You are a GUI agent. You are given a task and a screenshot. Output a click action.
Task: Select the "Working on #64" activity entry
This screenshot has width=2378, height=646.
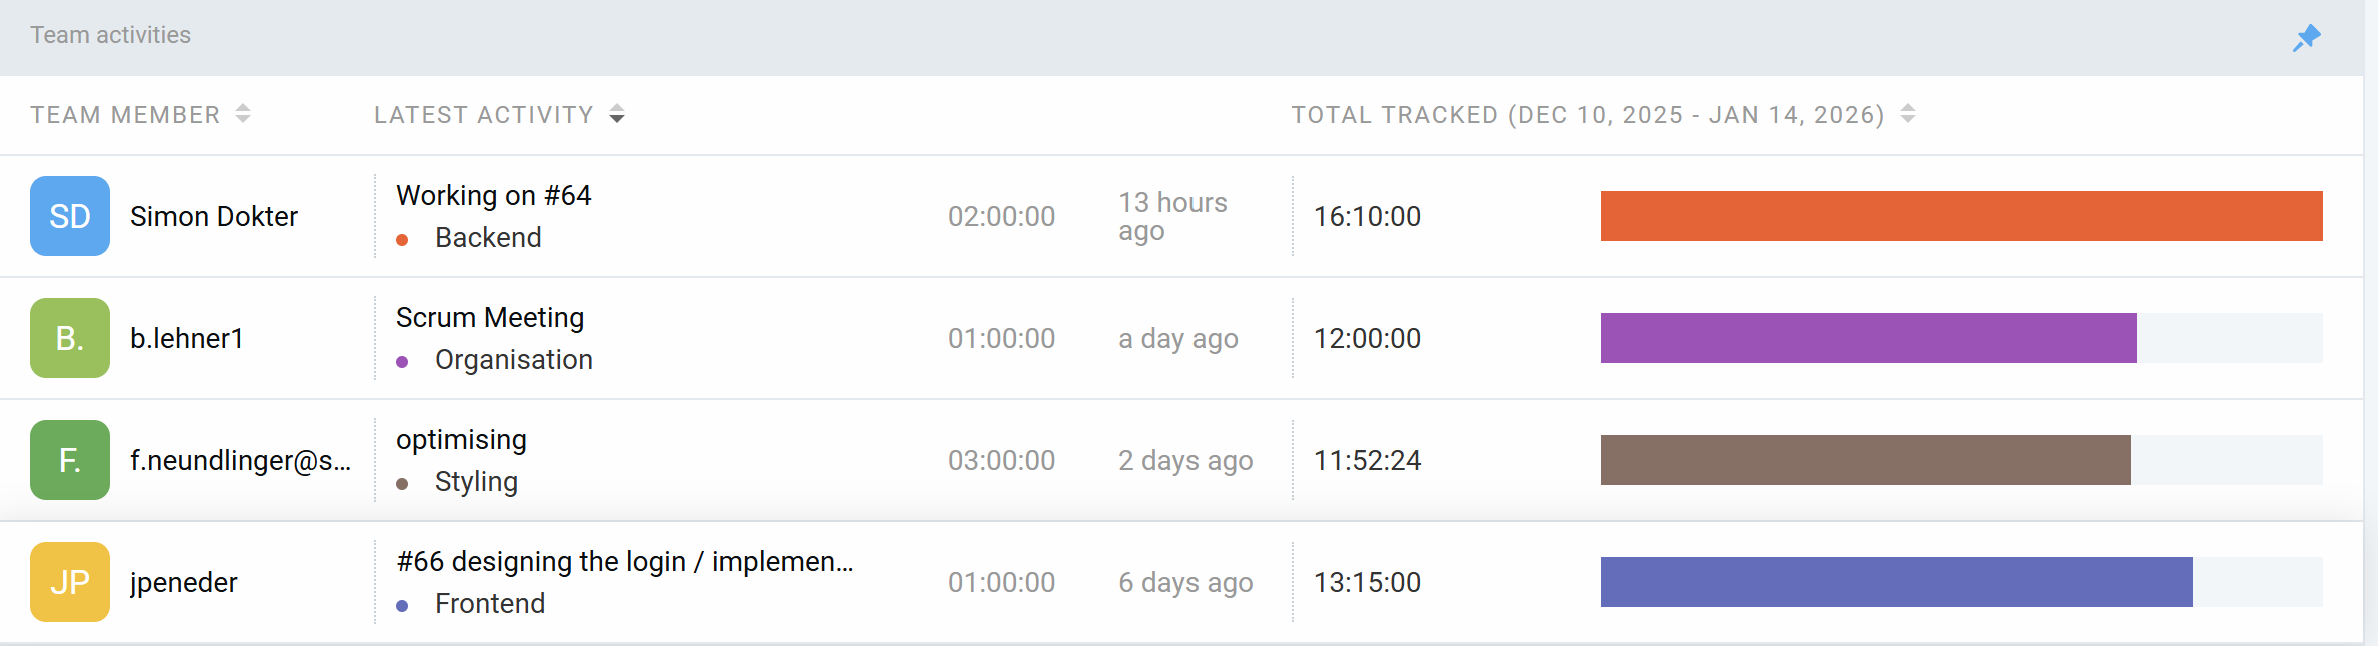tap(494, 195)
